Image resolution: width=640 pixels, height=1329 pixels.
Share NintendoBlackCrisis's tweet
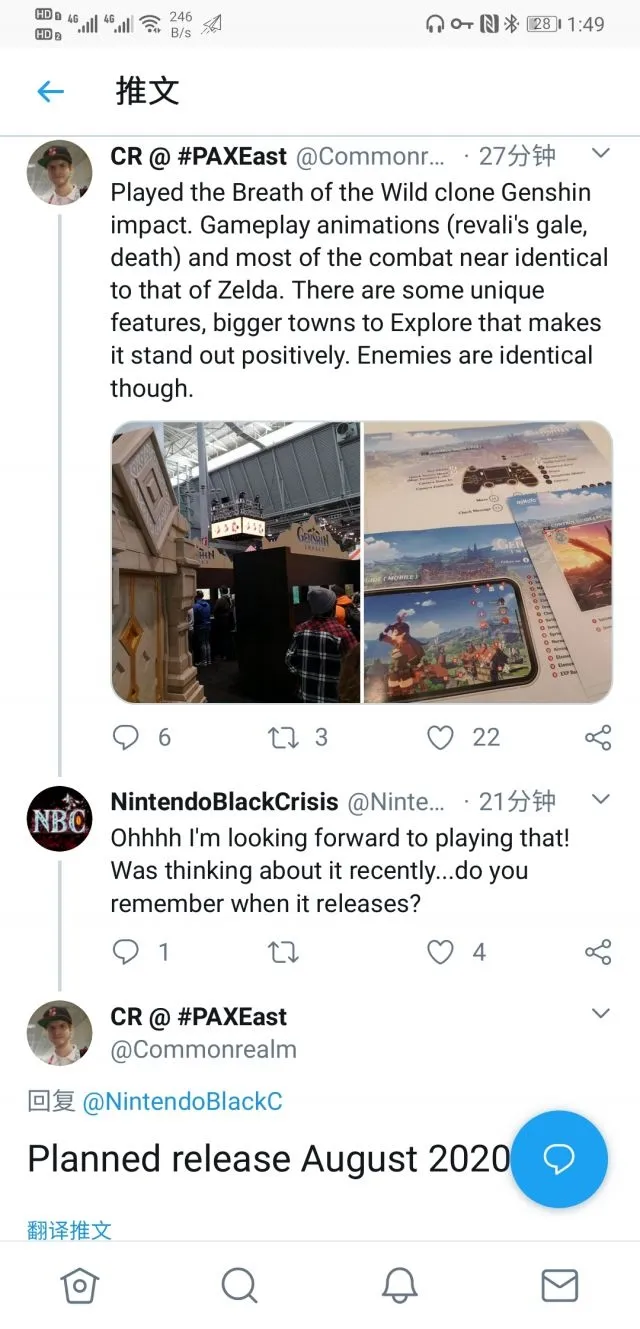click(597, 951)
